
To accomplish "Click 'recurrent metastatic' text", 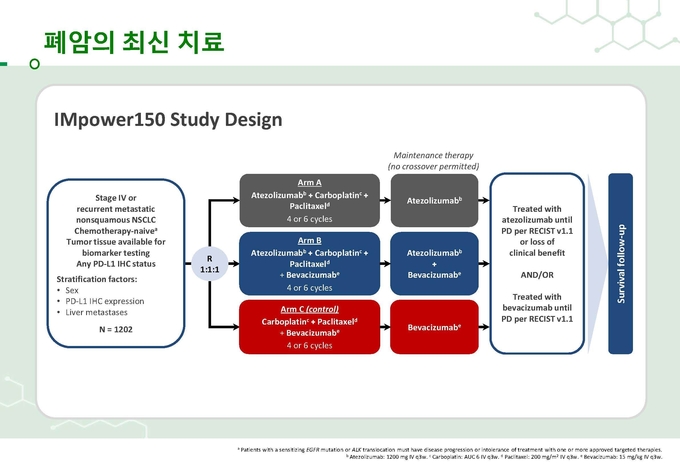I will pos(116,209).
